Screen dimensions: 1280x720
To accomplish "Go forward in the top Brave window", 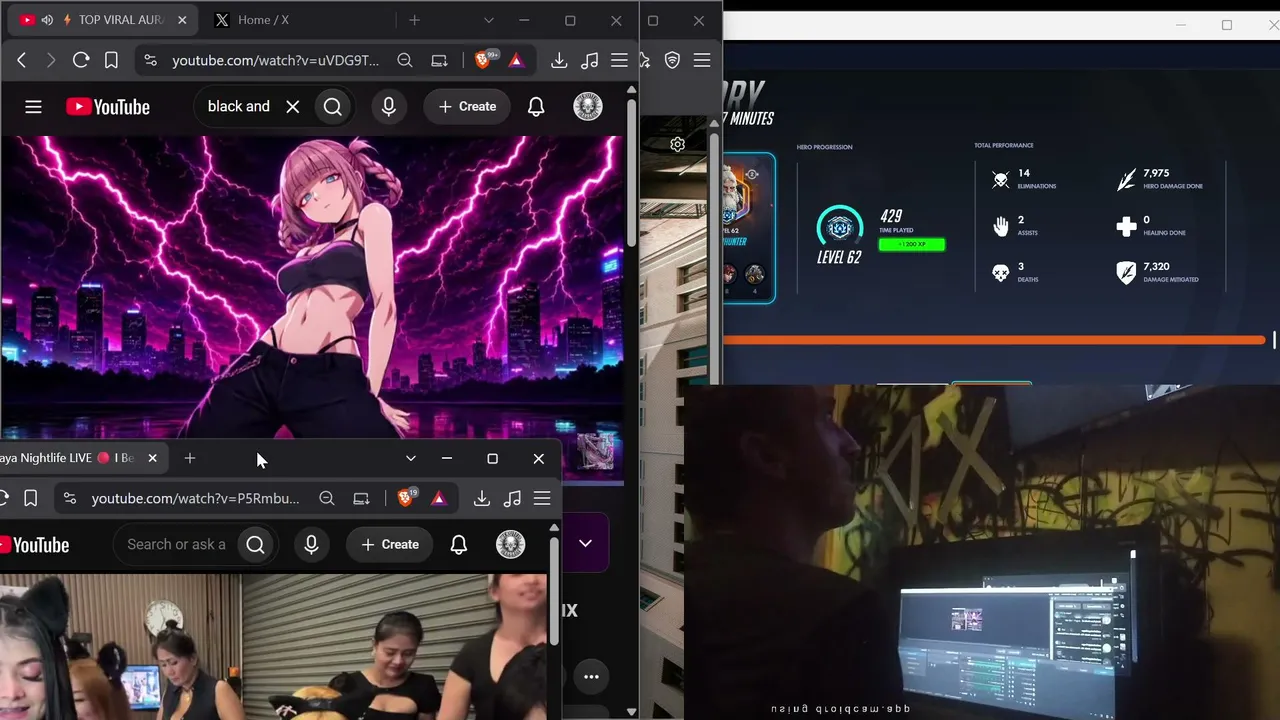I will (51, 61).
